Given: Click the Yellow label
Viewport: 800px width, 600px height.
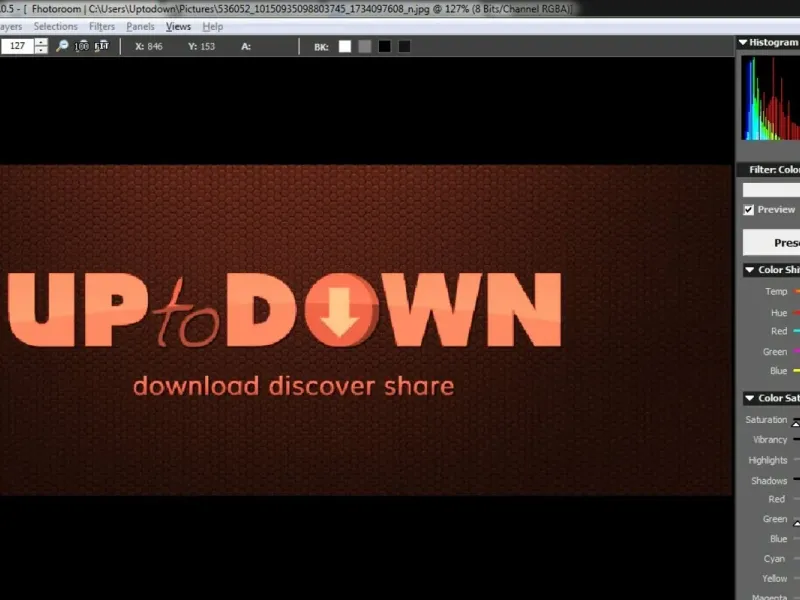Looking at the screenshot, I should (x=774, y=579).
